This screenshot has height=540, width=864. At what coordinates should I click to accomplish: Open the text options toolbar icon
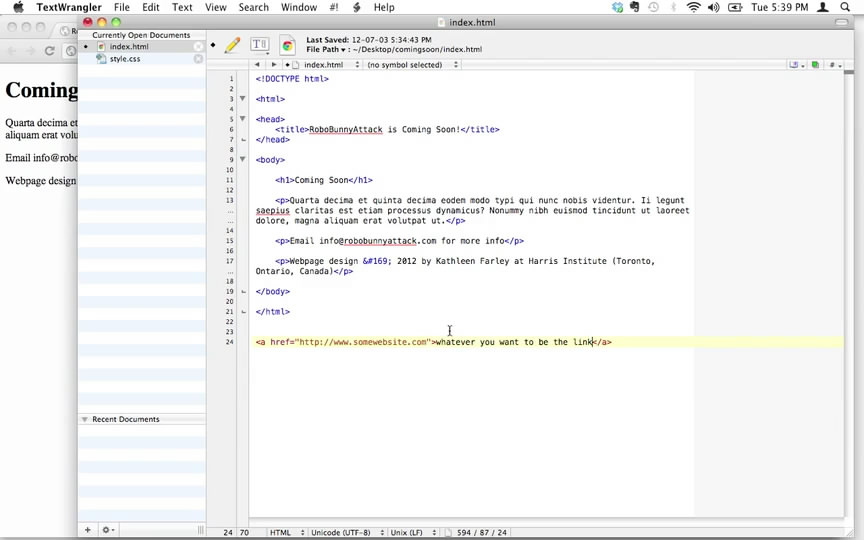260,44
